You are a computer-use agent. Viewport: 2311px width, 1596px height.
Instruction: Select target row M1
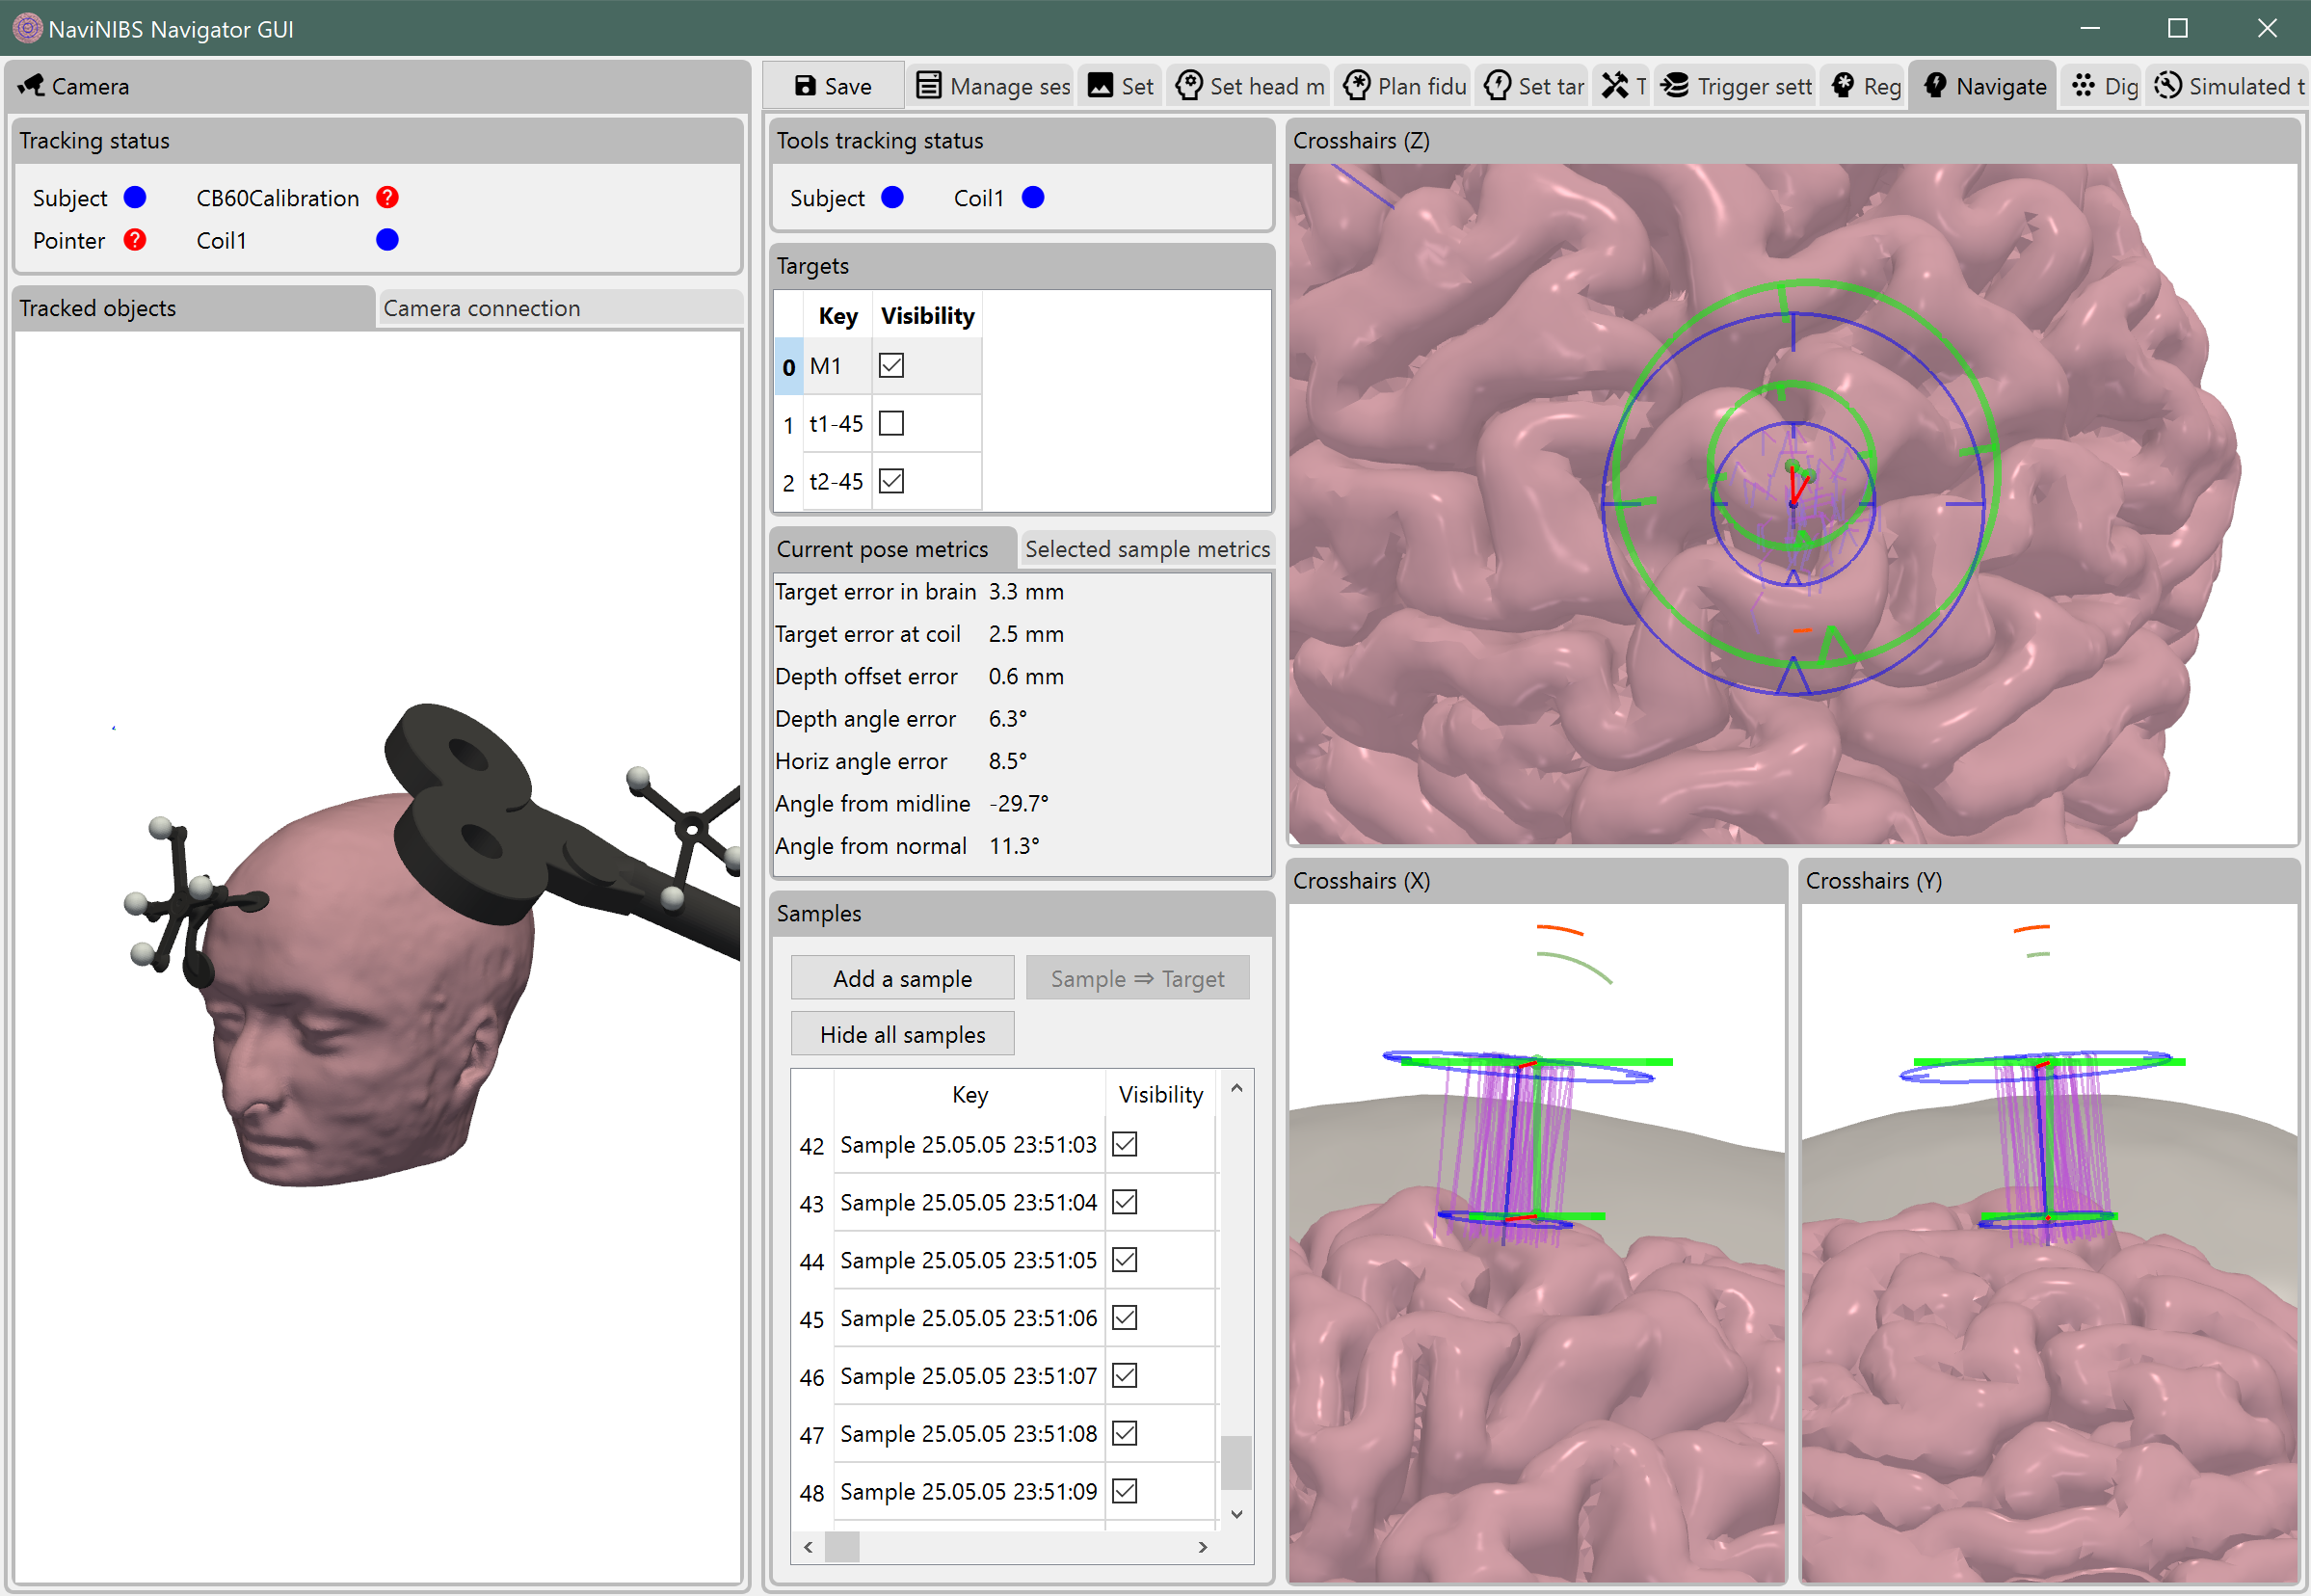878,366
